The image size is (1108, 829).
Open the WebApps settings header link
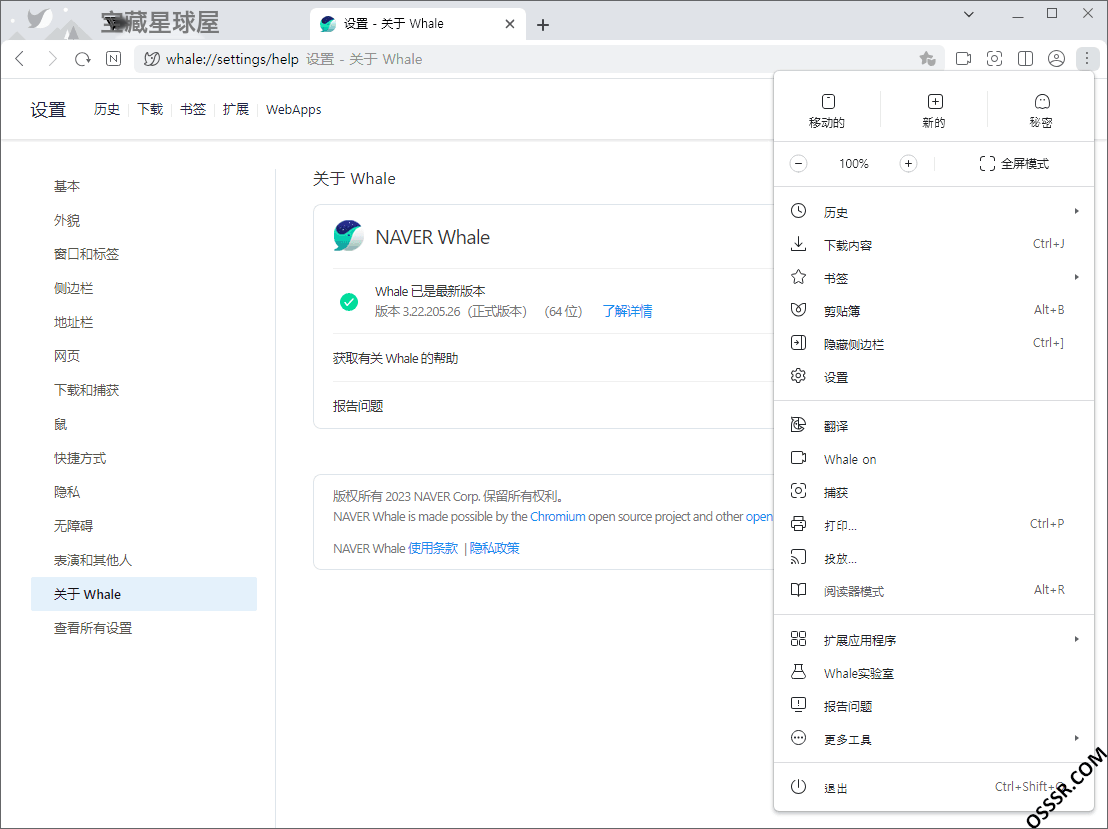293,110
